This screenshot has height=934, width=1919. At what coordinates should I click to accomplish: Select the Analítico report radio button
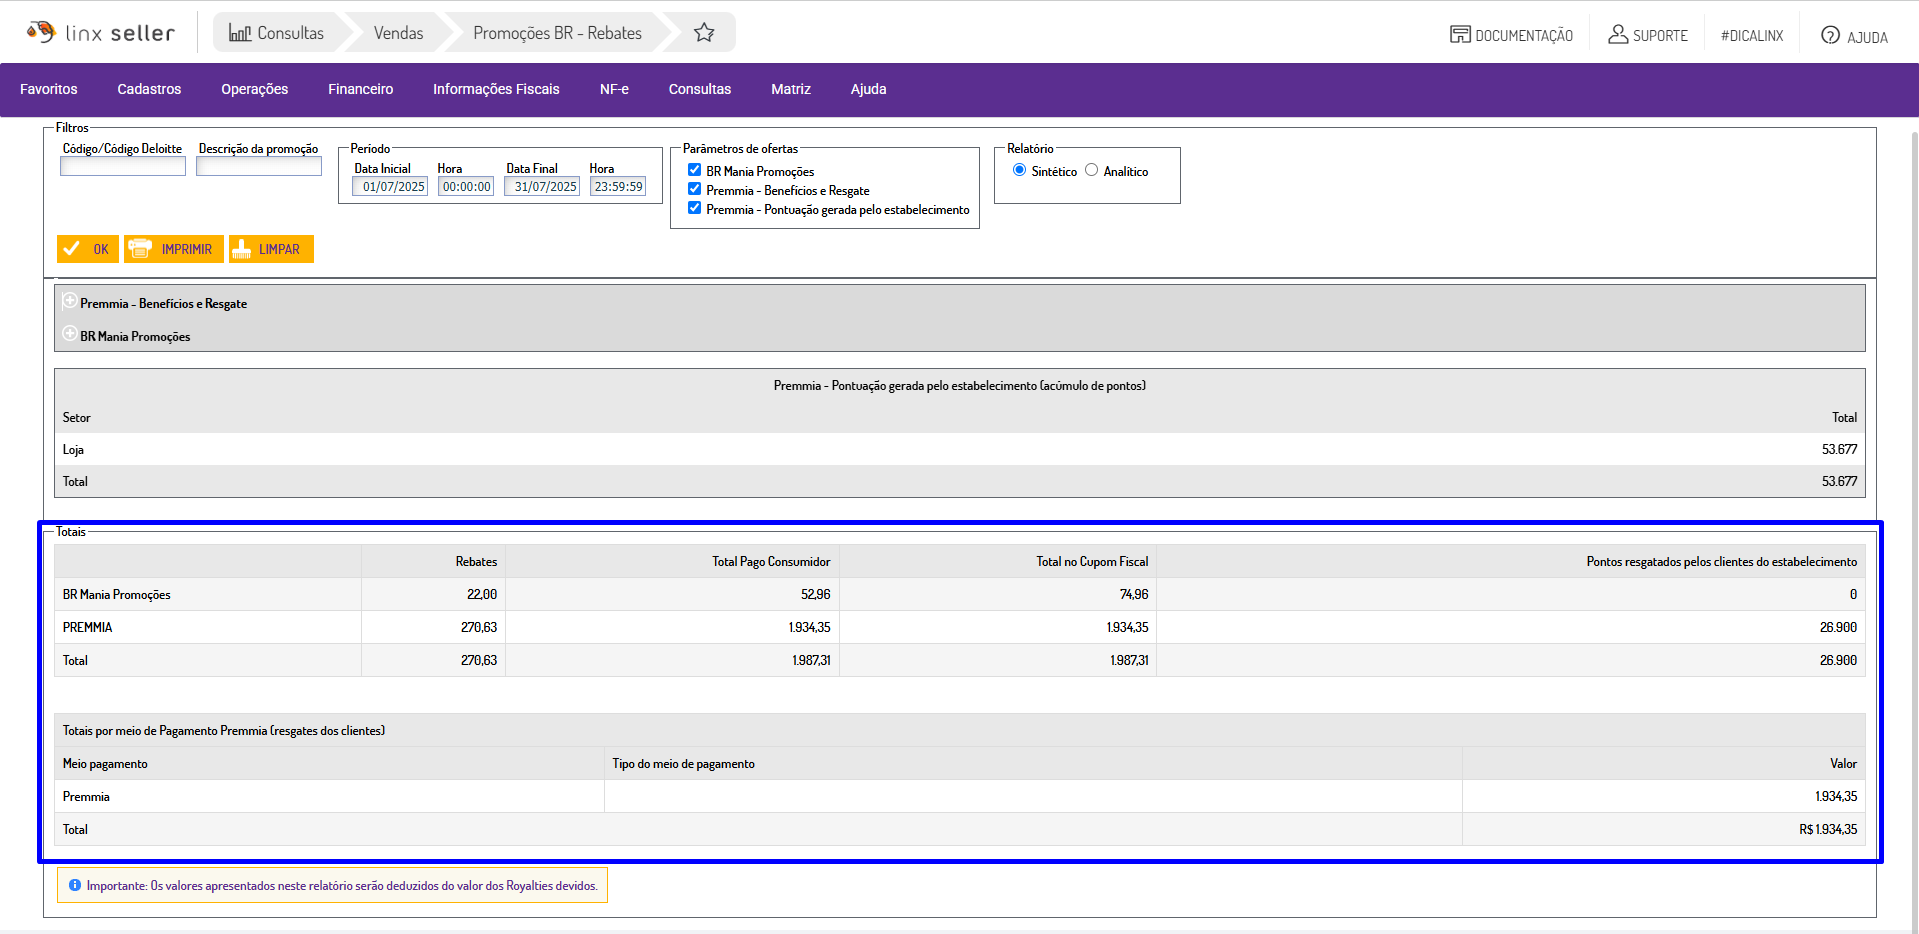coord(1091,170)
